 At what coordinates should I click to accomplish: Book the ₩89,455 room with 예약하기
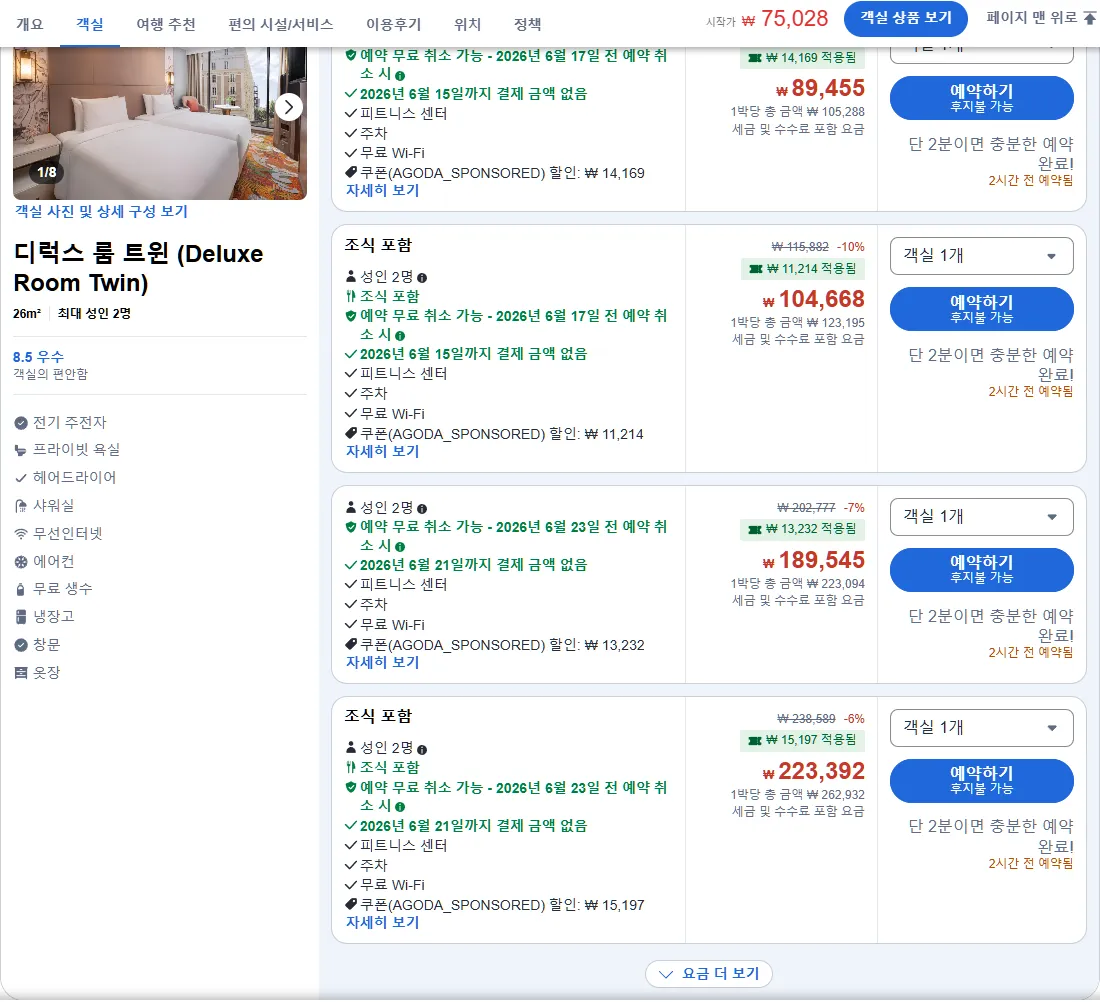click(x=981, y=98)
